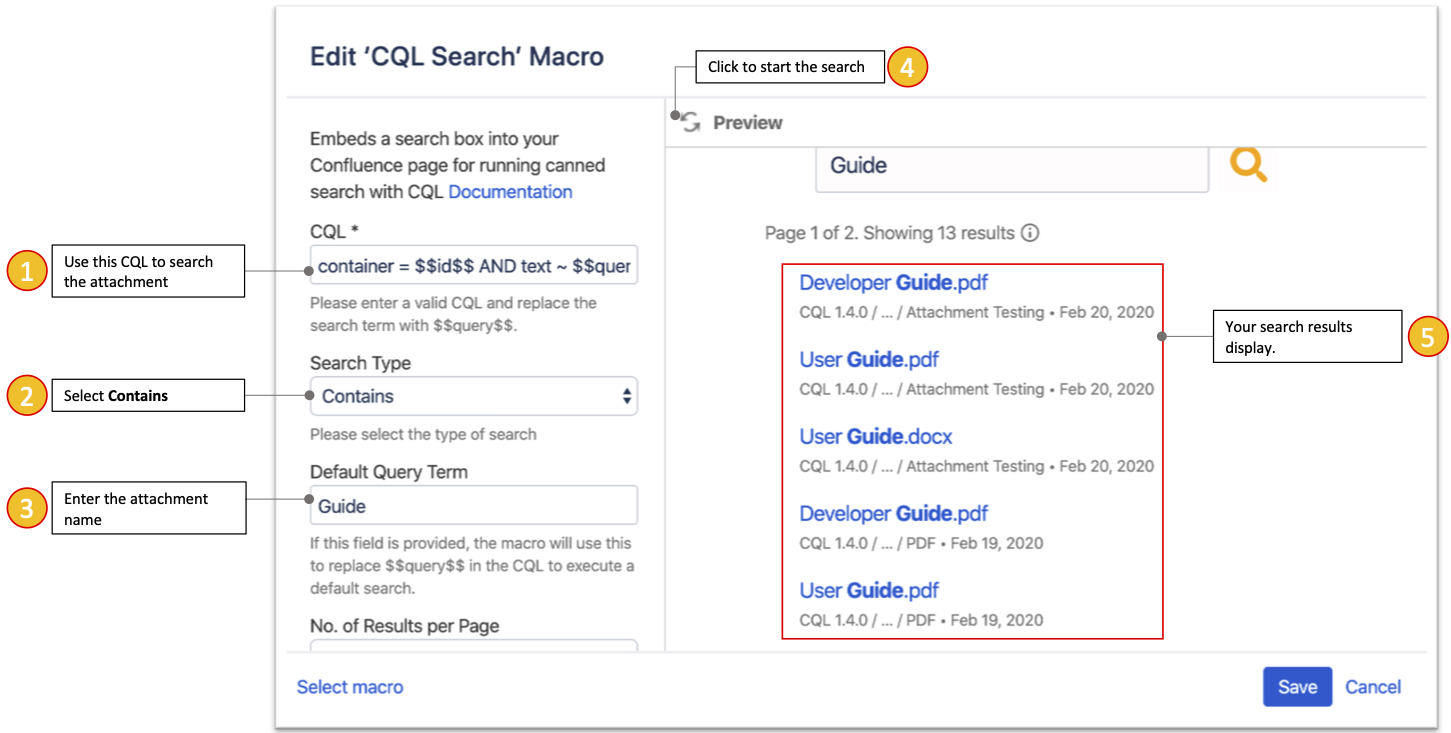Click into the CQL input field
1451x733 pixels.
(473, 267)
